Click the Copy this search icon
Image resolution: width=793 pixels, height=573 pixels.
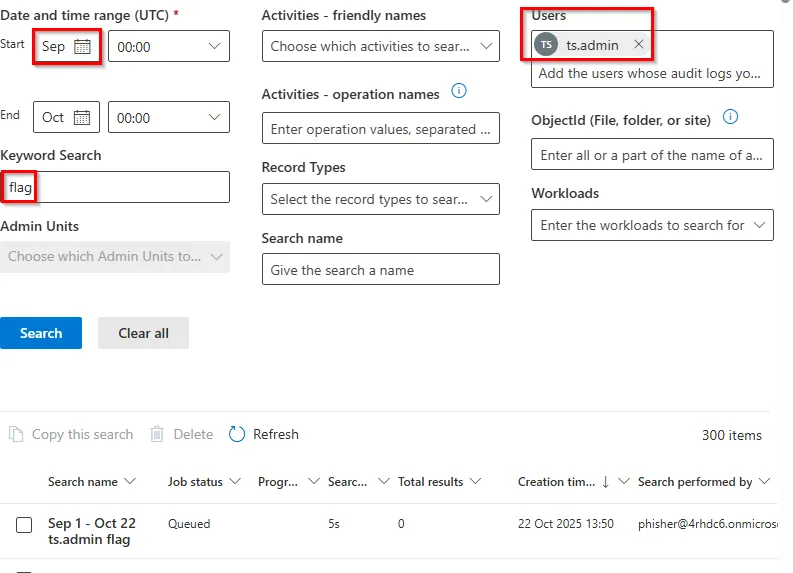click(x=16, y=434)
